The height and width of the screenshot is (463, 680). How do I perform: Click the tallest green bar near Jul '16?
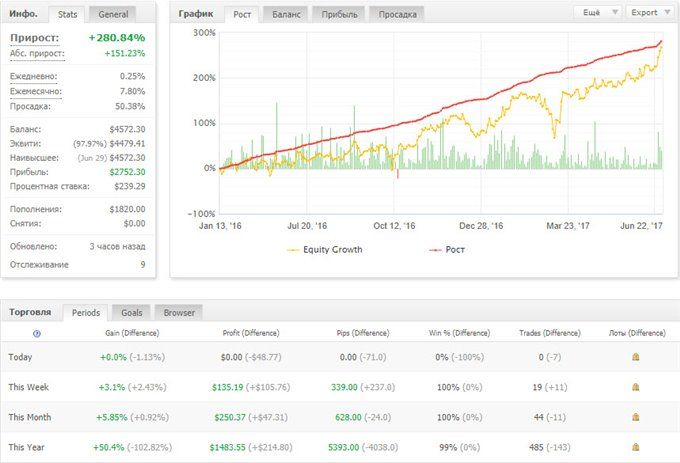(276, 135)
